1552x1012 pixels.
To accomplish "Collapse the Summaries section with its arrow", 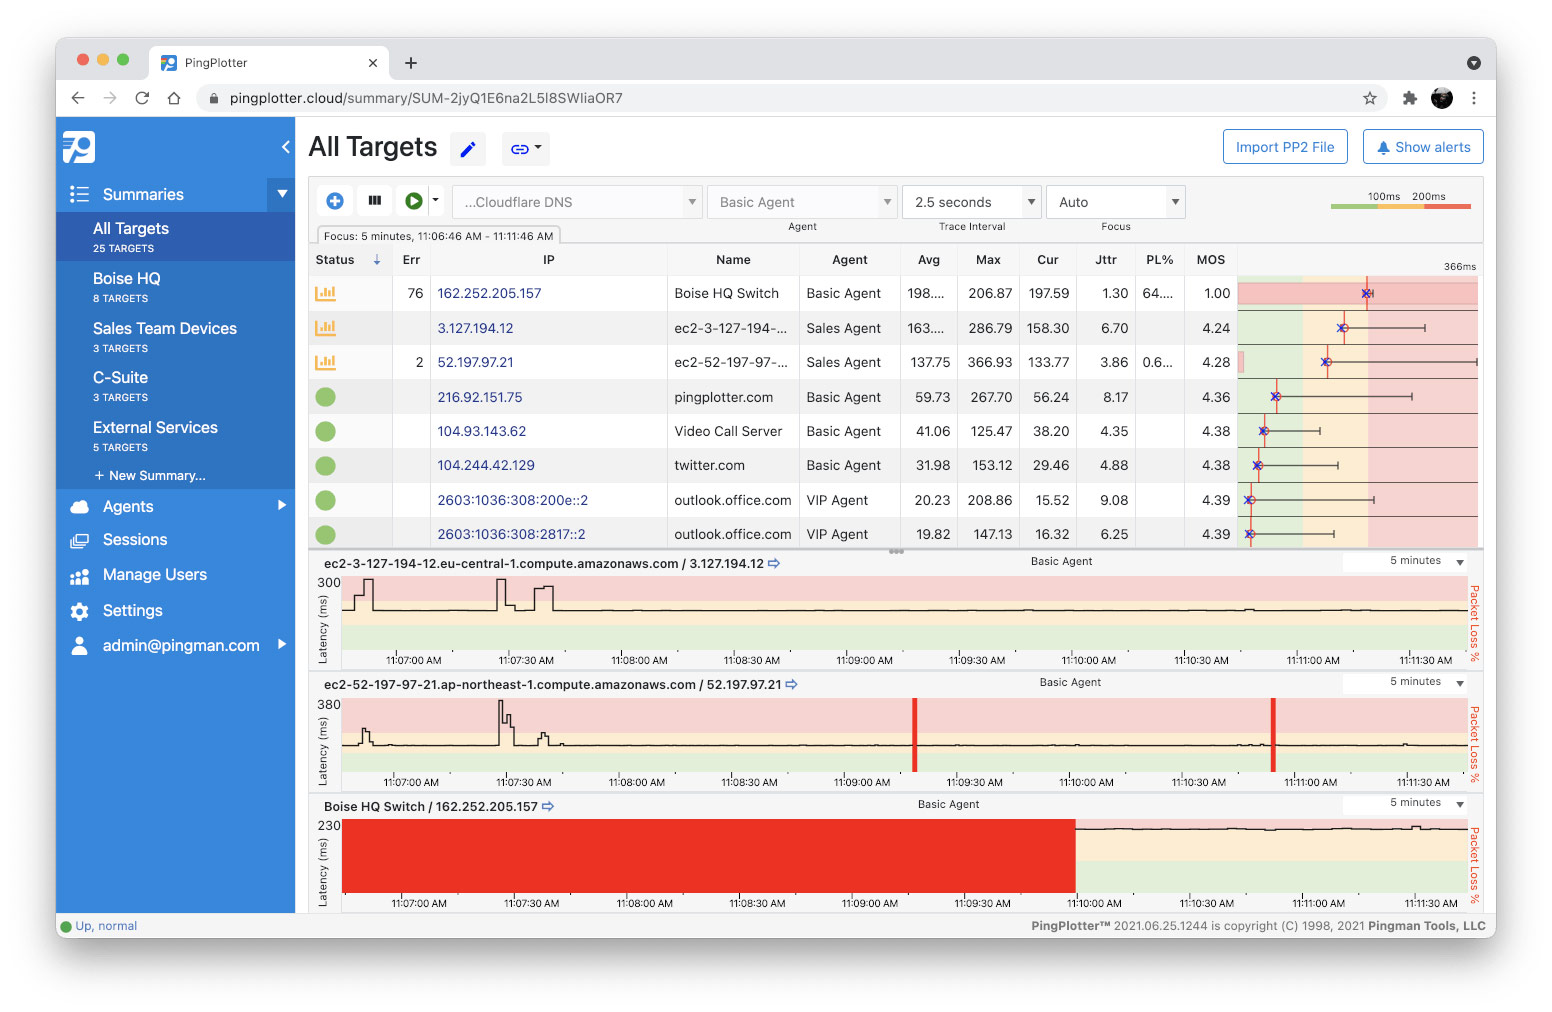I will pyautogui.click(x=282, y=194).
